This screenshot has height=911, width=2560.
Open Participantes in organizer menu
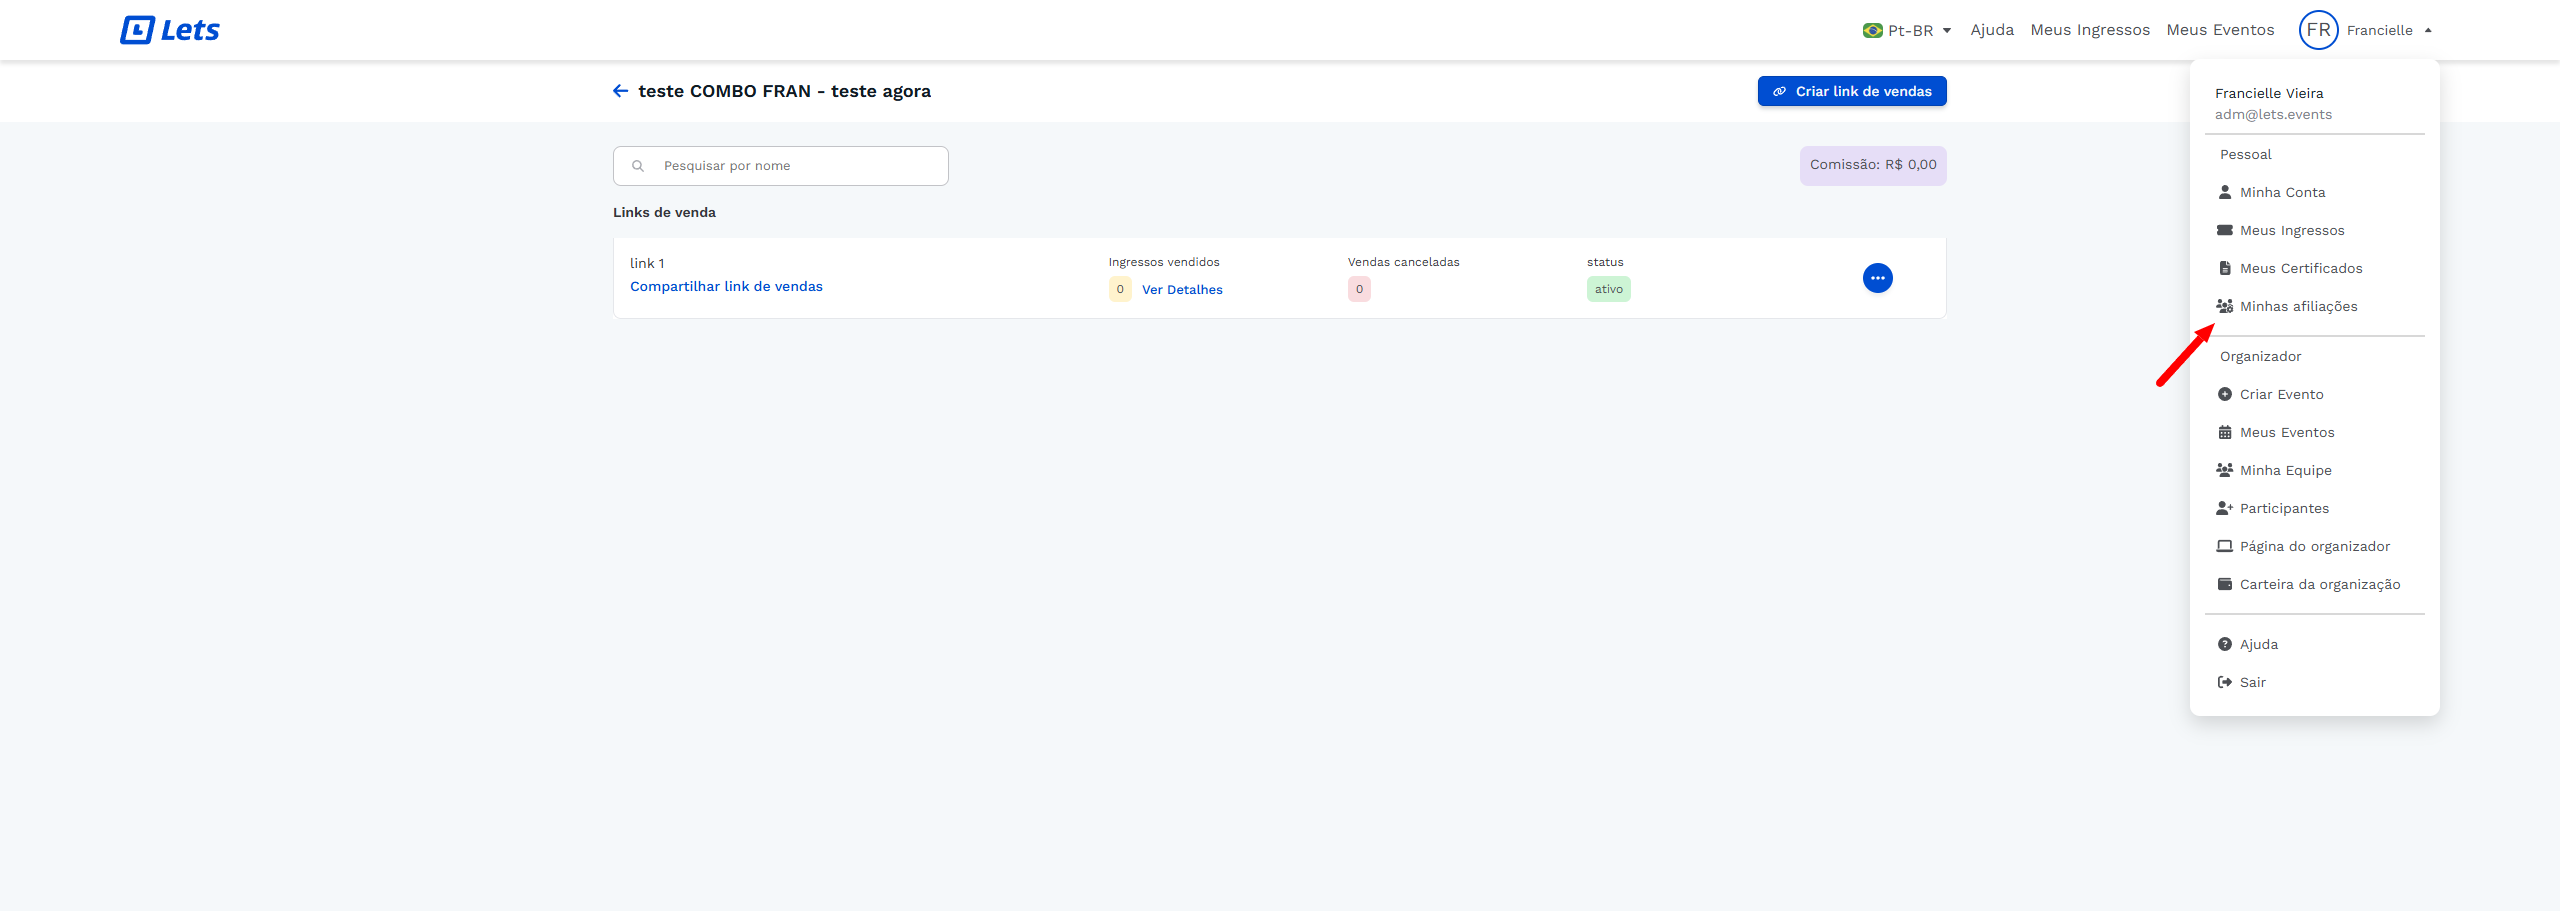pyautogui.click(x=2284, y=508)
